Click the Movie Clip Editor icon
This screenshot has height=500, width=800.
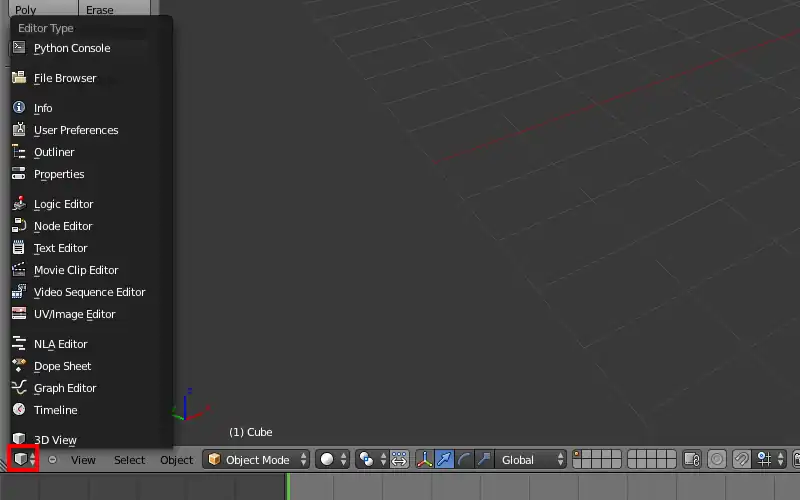tap(19, 270)
